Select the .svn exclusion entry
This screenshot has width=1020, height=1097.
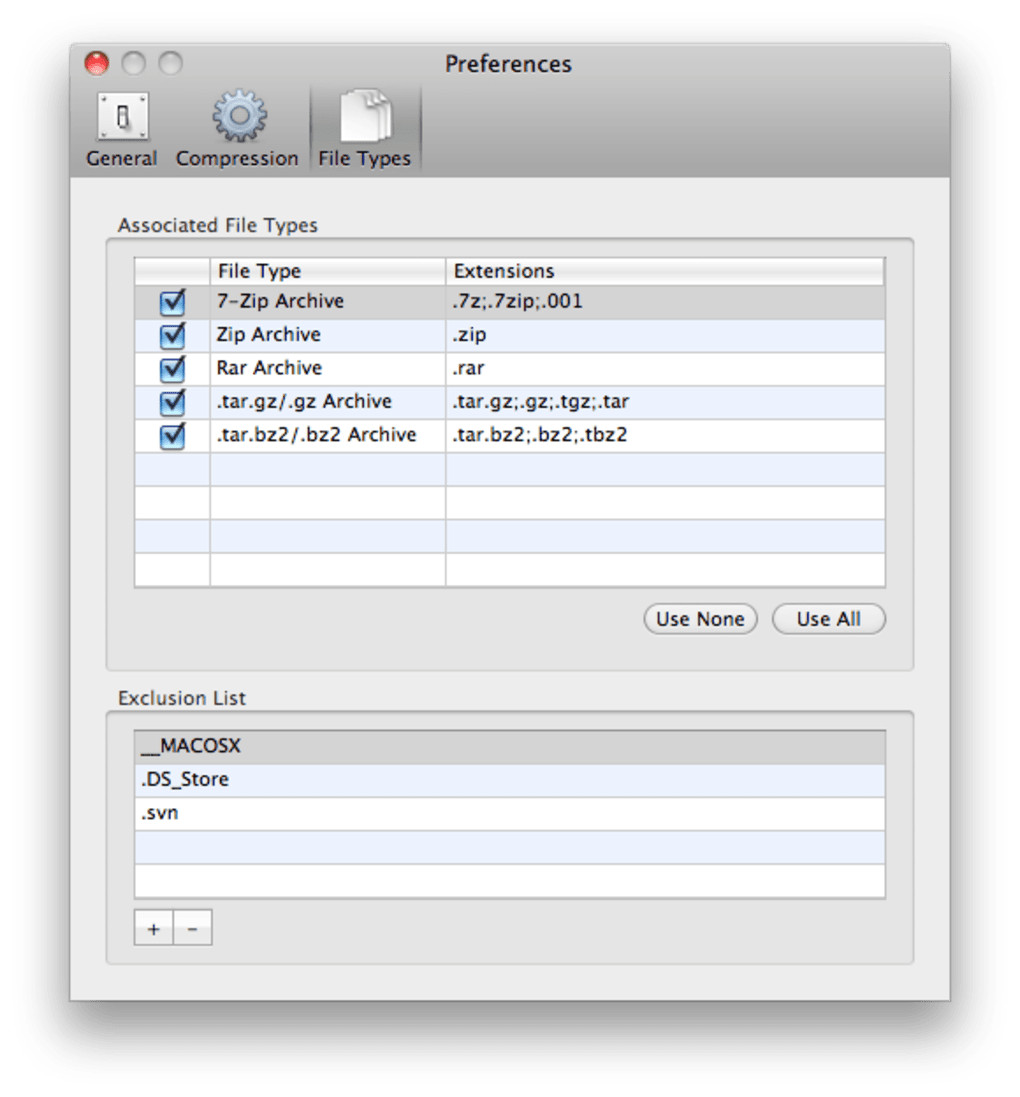pyautogui.click(x=509, y=814)
